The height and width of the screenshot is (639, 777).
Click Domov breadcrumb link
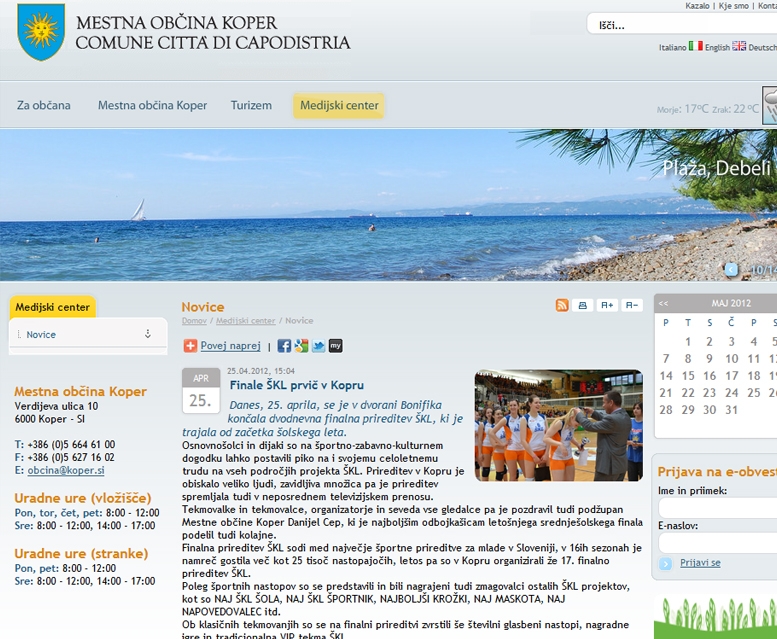[194, 321]
